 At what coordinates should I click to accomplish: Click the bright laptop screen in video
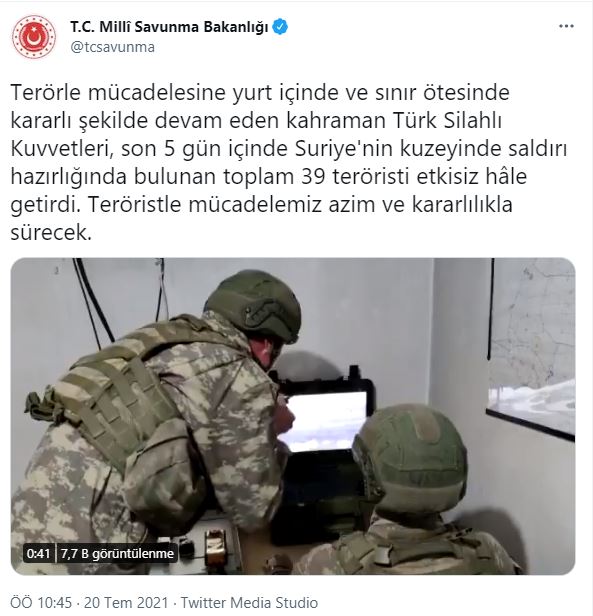(x=324, y=421)
